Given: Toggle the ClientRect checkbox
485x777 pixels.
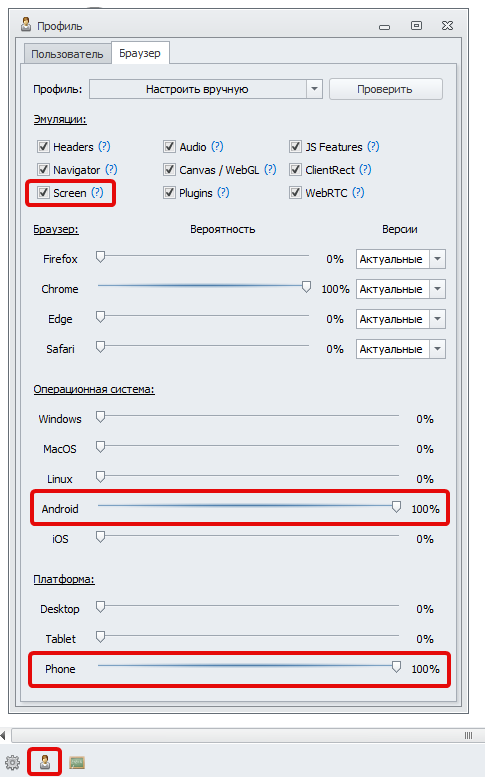Looking at the screenshot, I should coord(295,170).
